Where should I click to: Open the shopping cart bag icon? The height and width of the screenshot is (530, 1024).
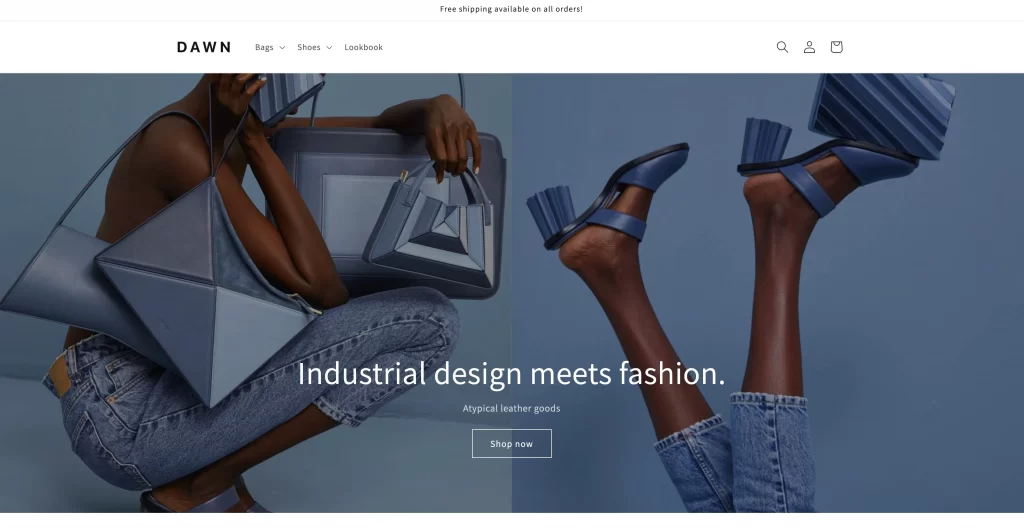pyautogui.click(x=836, y=47)
